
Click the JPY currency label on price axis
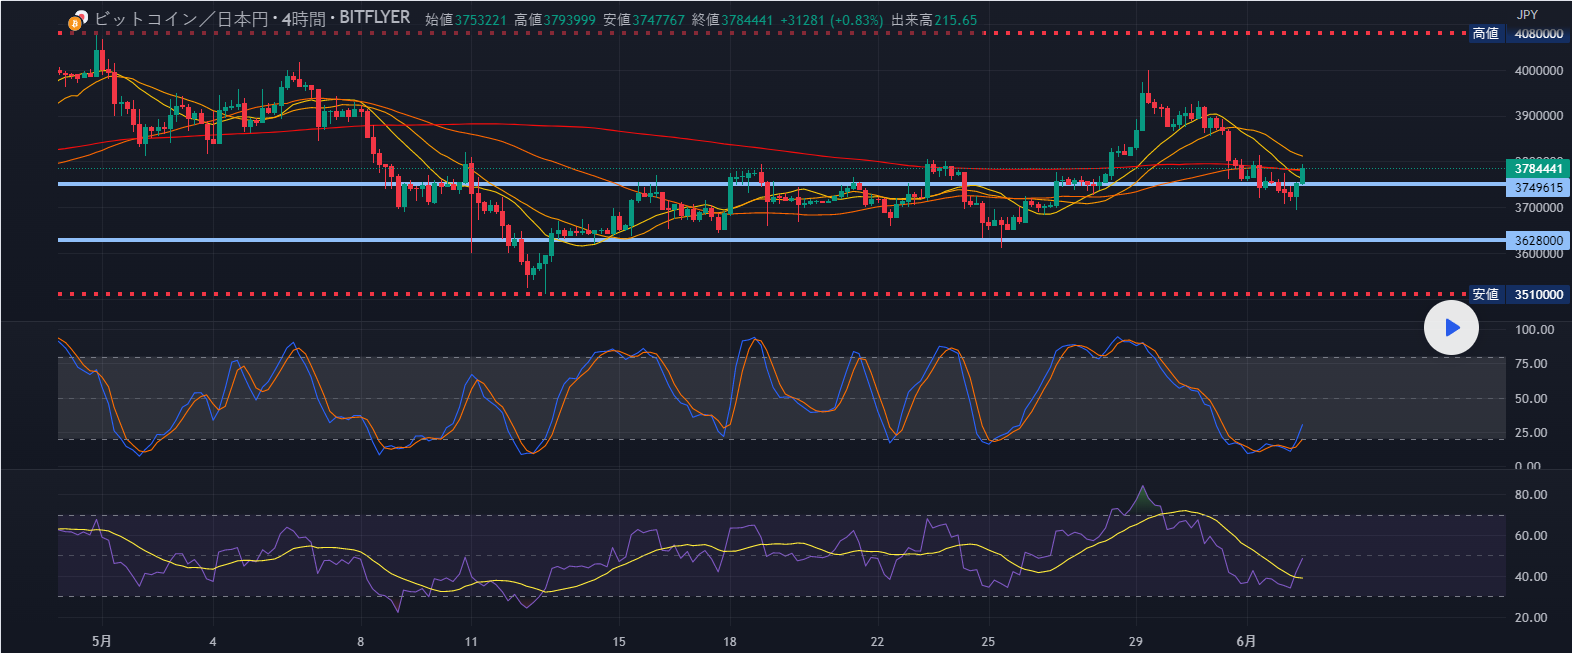1527,14
